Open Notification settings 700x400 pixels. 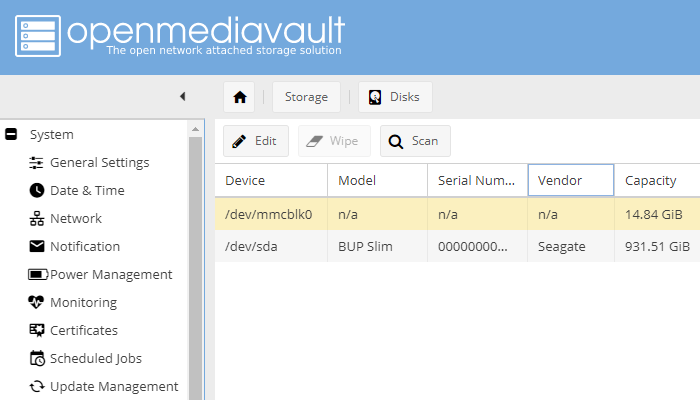[x=85, y=246]
